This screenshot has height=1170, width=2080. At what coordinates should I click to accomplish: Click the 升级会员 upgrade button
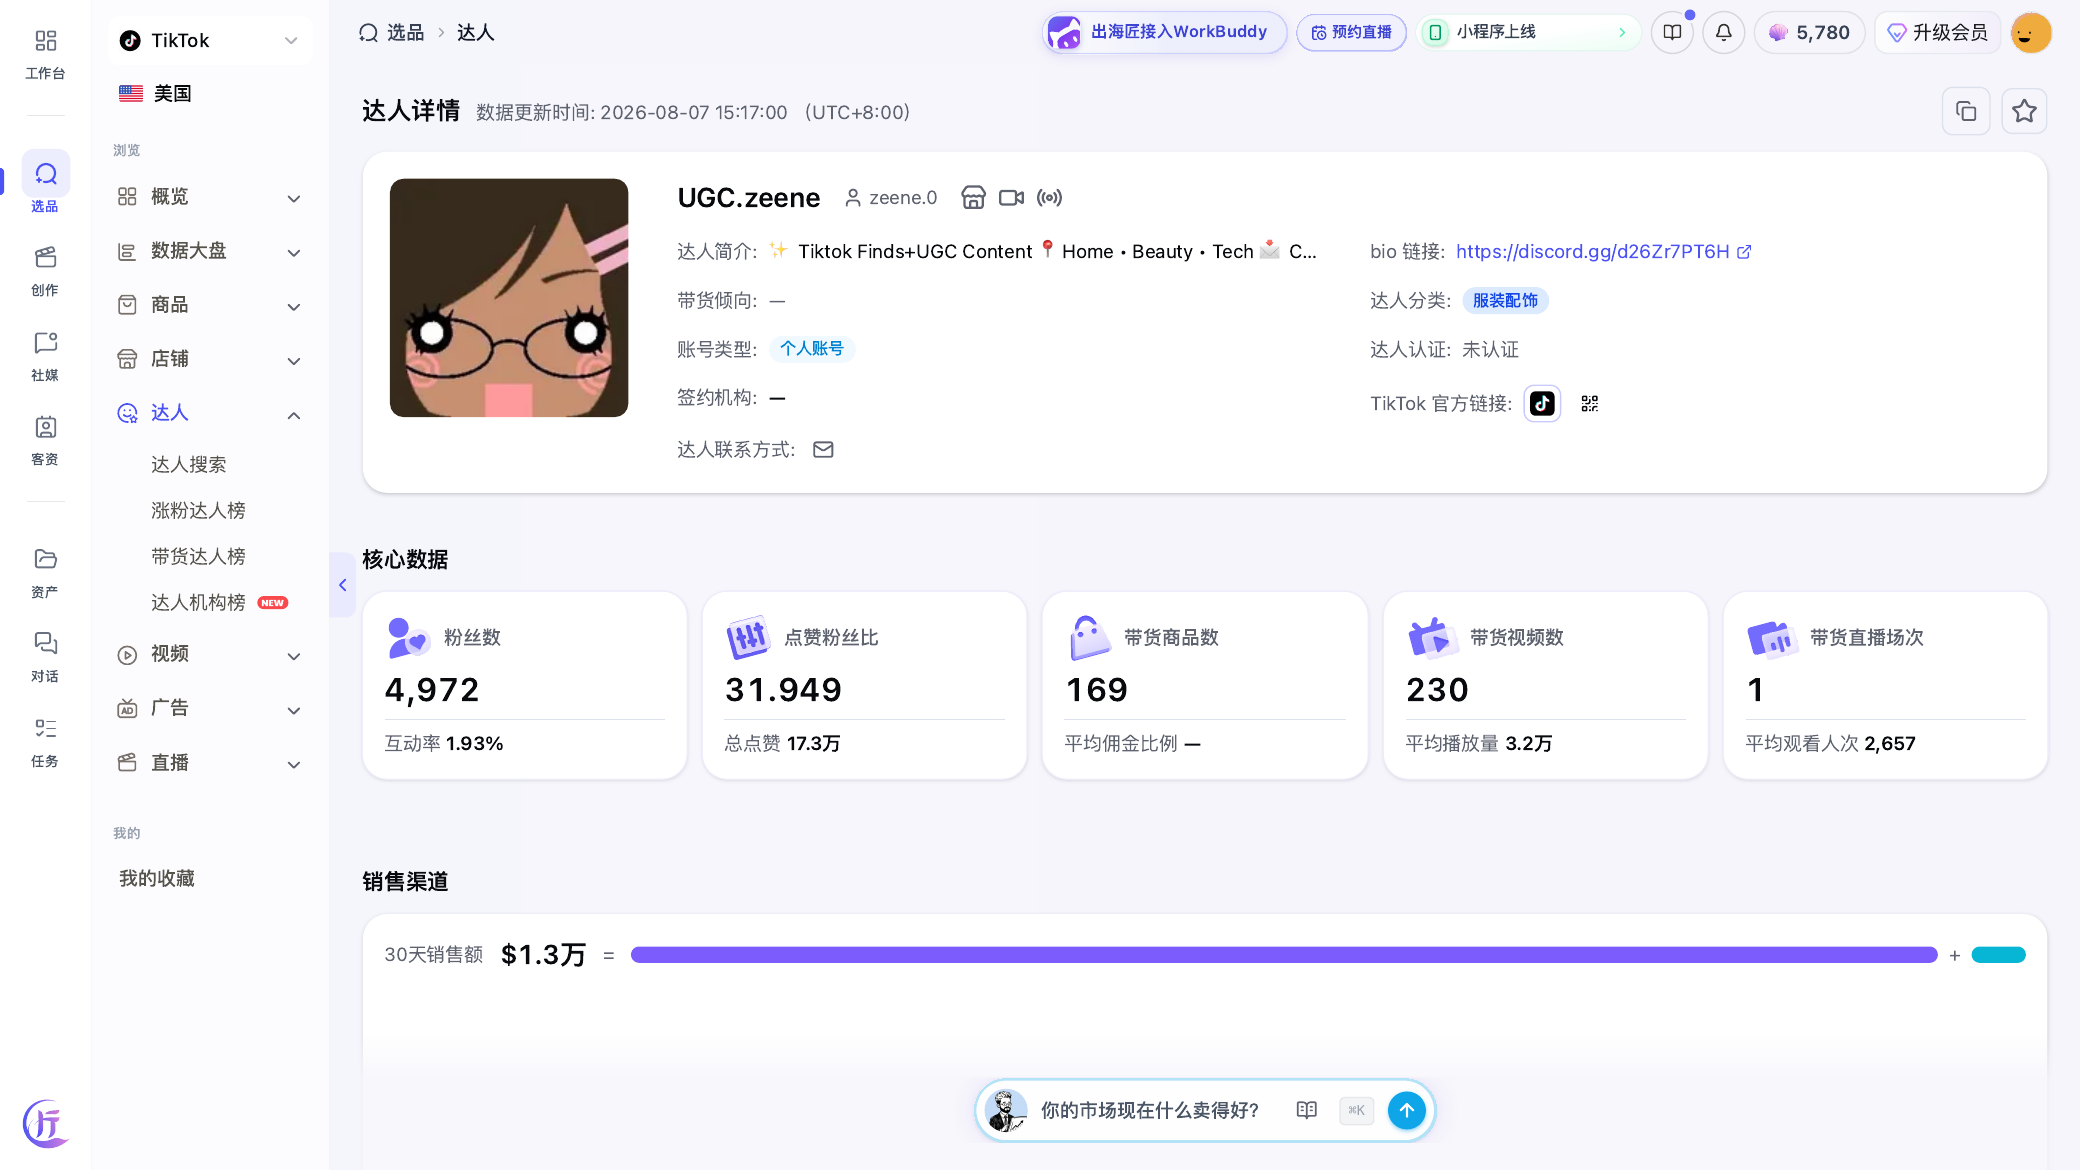[1937, 32]
